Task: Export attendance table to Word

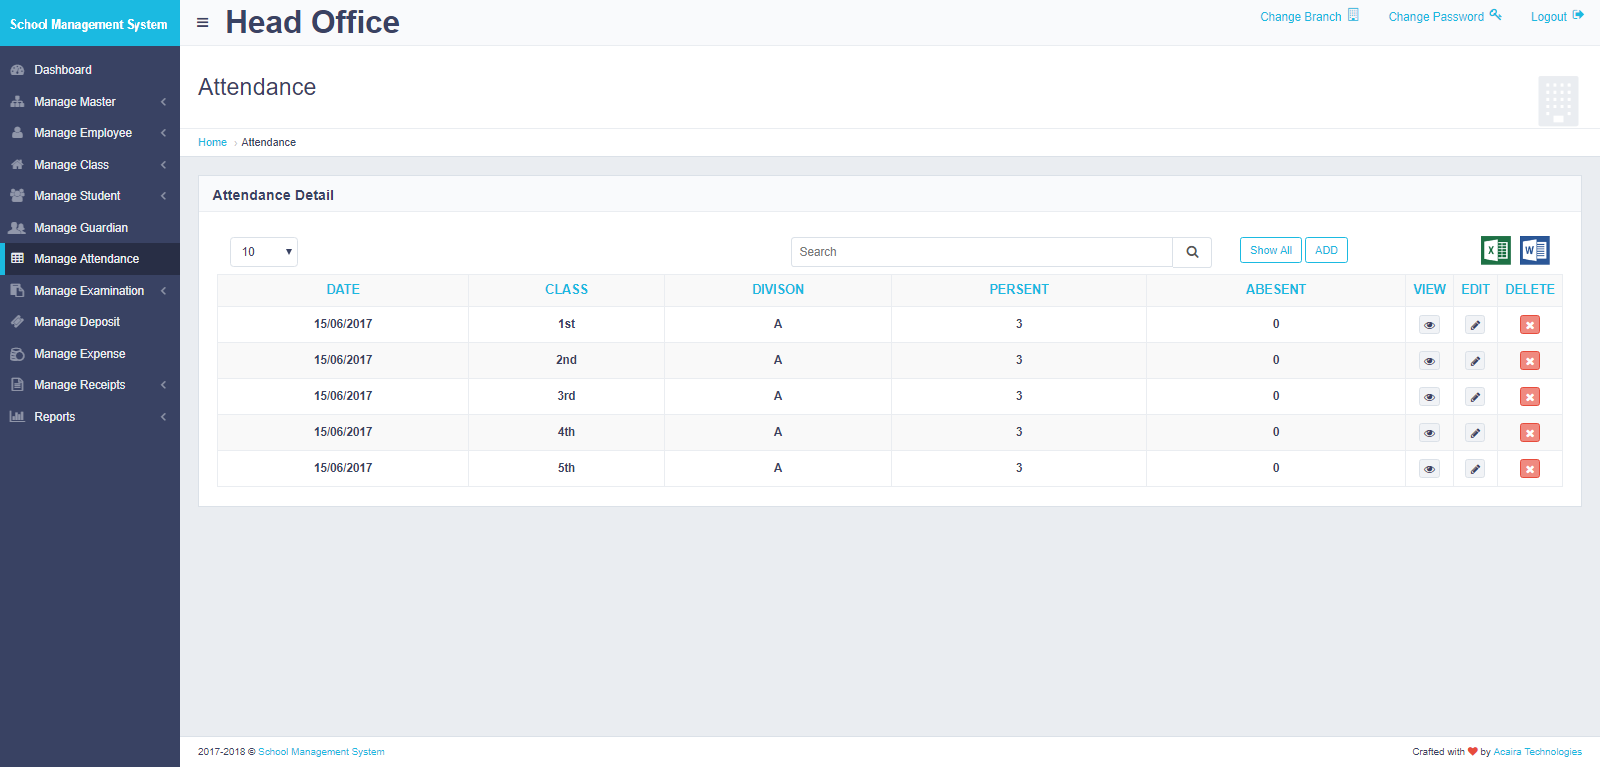Action: [x=1534, y=250]
